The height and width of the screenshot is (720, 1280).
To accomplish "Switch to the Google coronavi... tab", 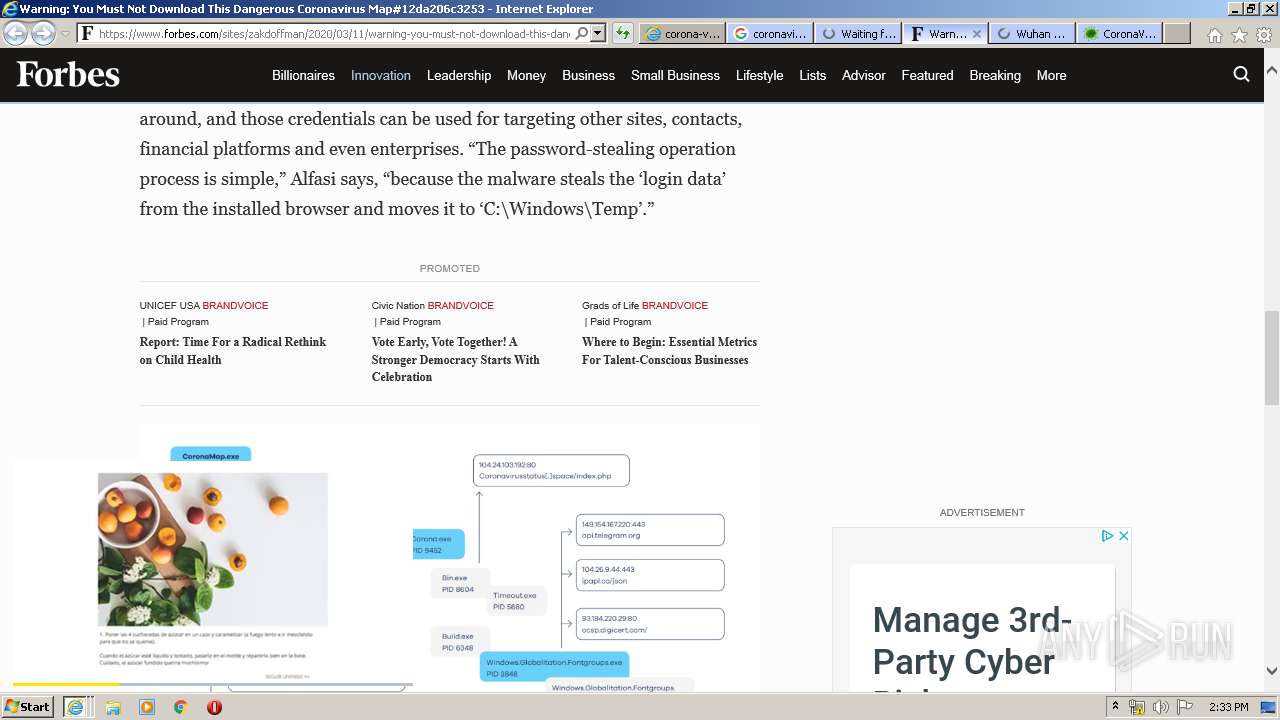I will 770,33.
